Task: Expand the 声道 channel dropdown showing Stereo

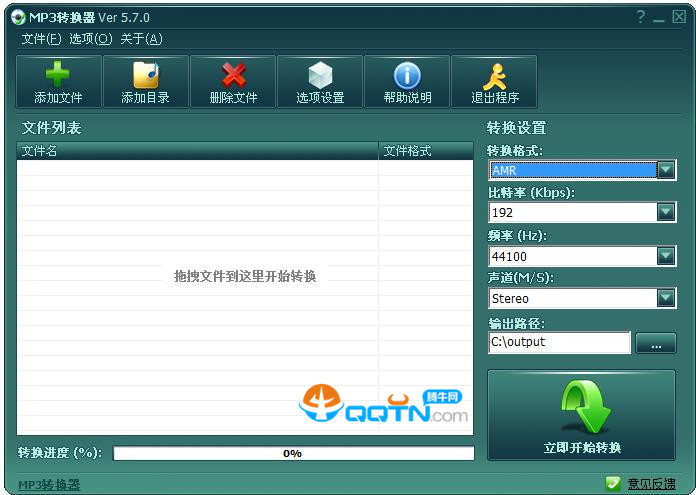Action: point(666,298)
